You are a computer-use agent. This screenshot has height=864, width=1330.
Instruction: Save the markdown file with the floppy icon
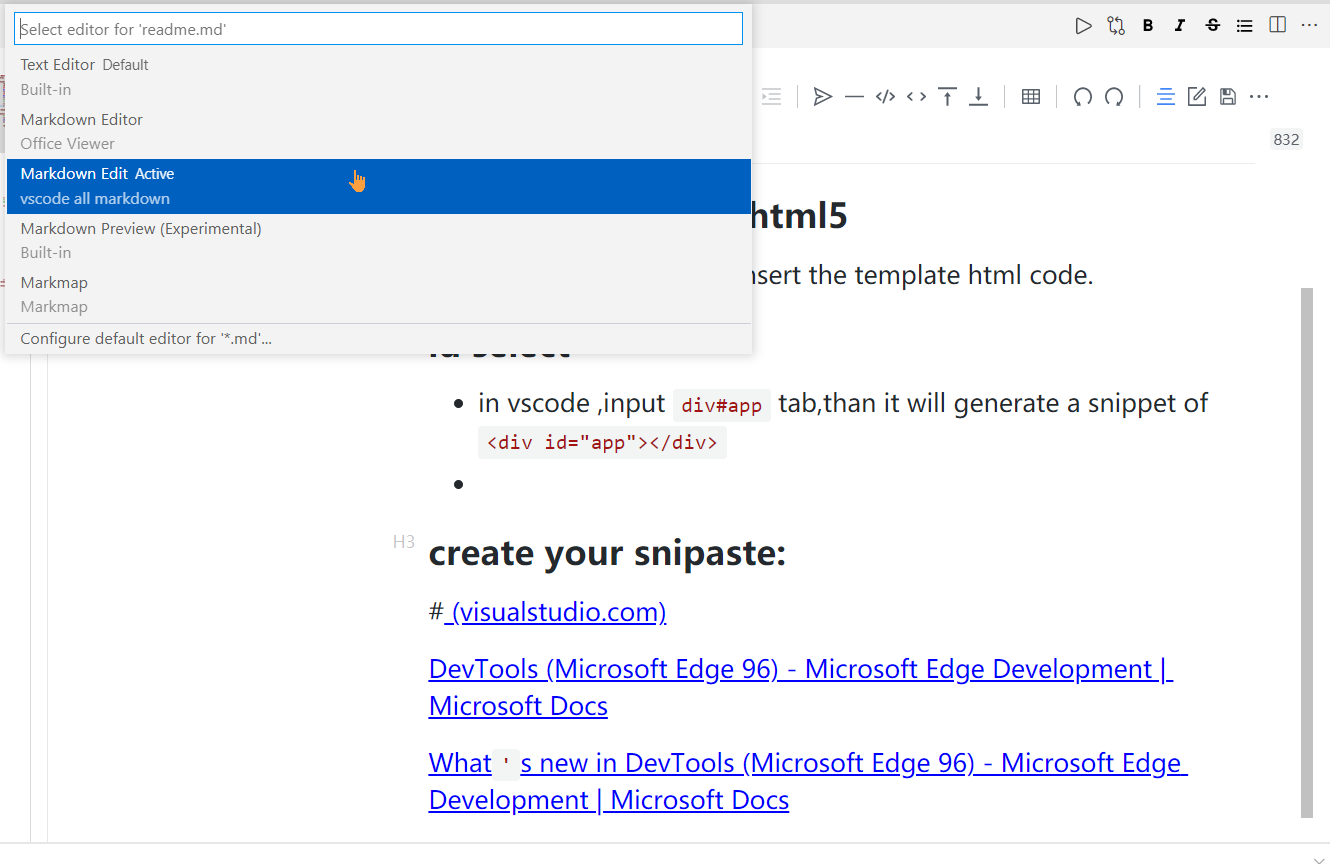[1227, 96]
